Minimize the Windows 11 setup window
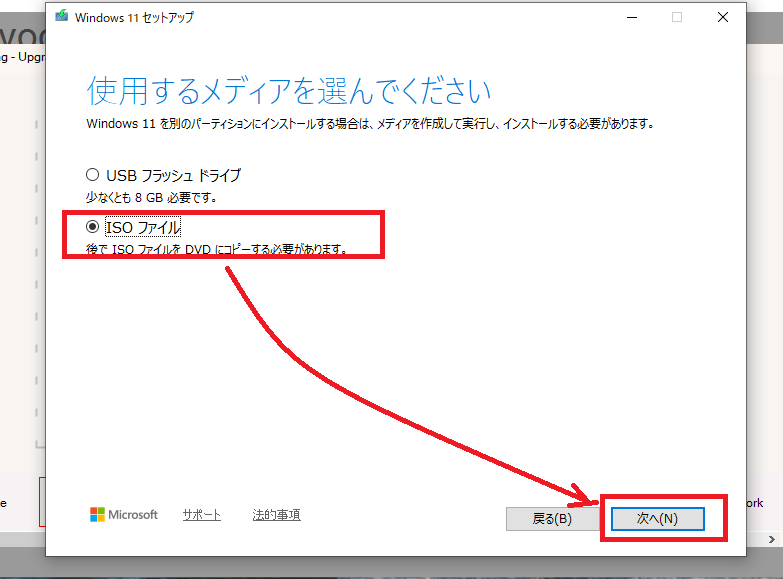This screenshot has height=579, width=783. tap(631, 17)
